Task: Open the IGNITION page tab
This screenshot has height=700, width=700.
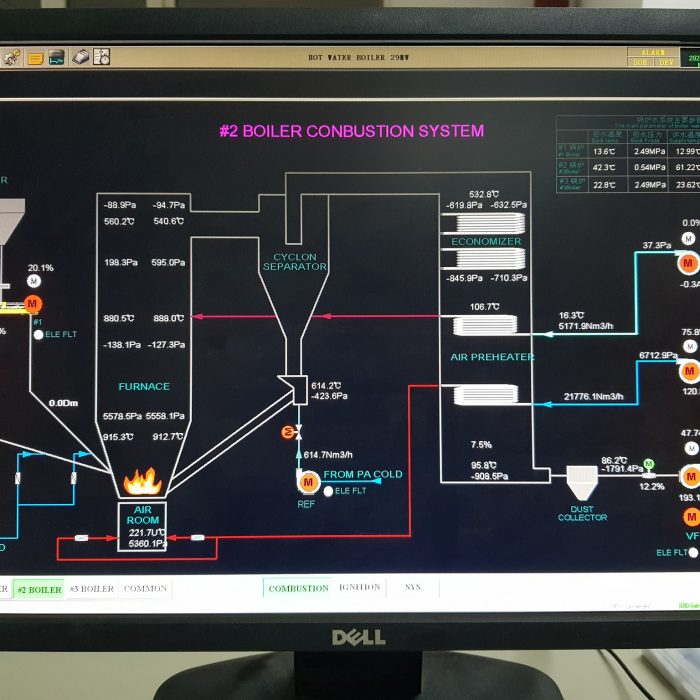Action: [359, 588]
